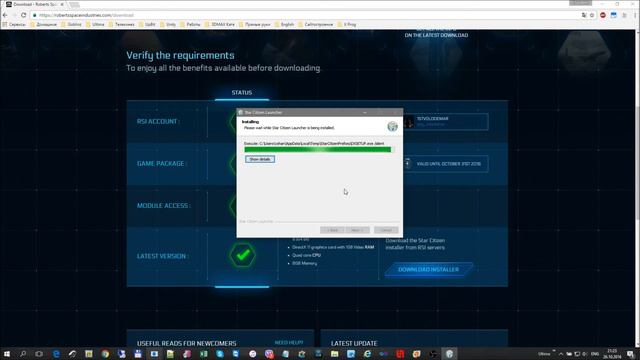Click the LATEST UPDATE heading
640x360 pixels.
[354, 344]
